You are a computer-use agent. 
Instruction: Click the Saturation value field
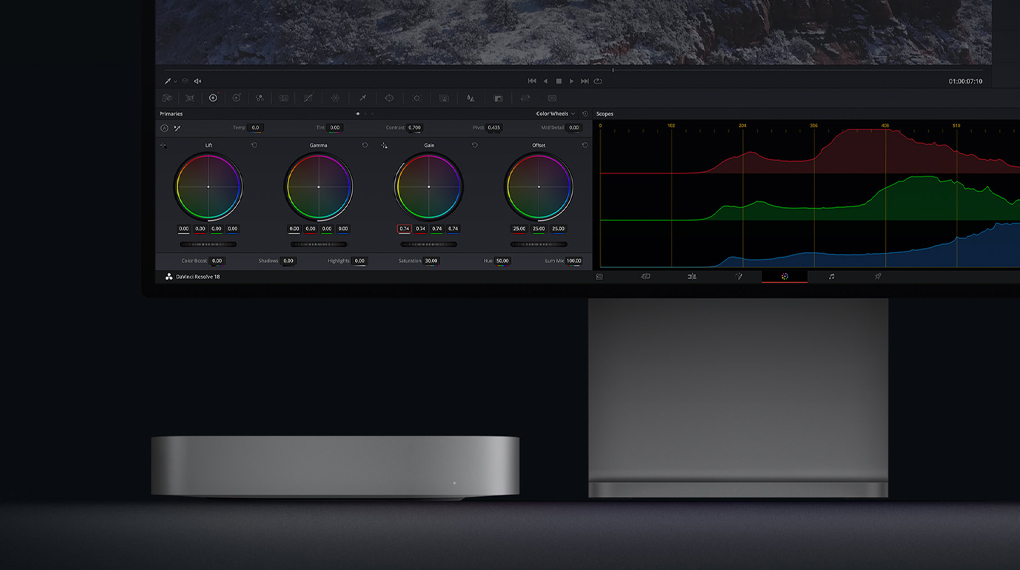tap(430, 261)
